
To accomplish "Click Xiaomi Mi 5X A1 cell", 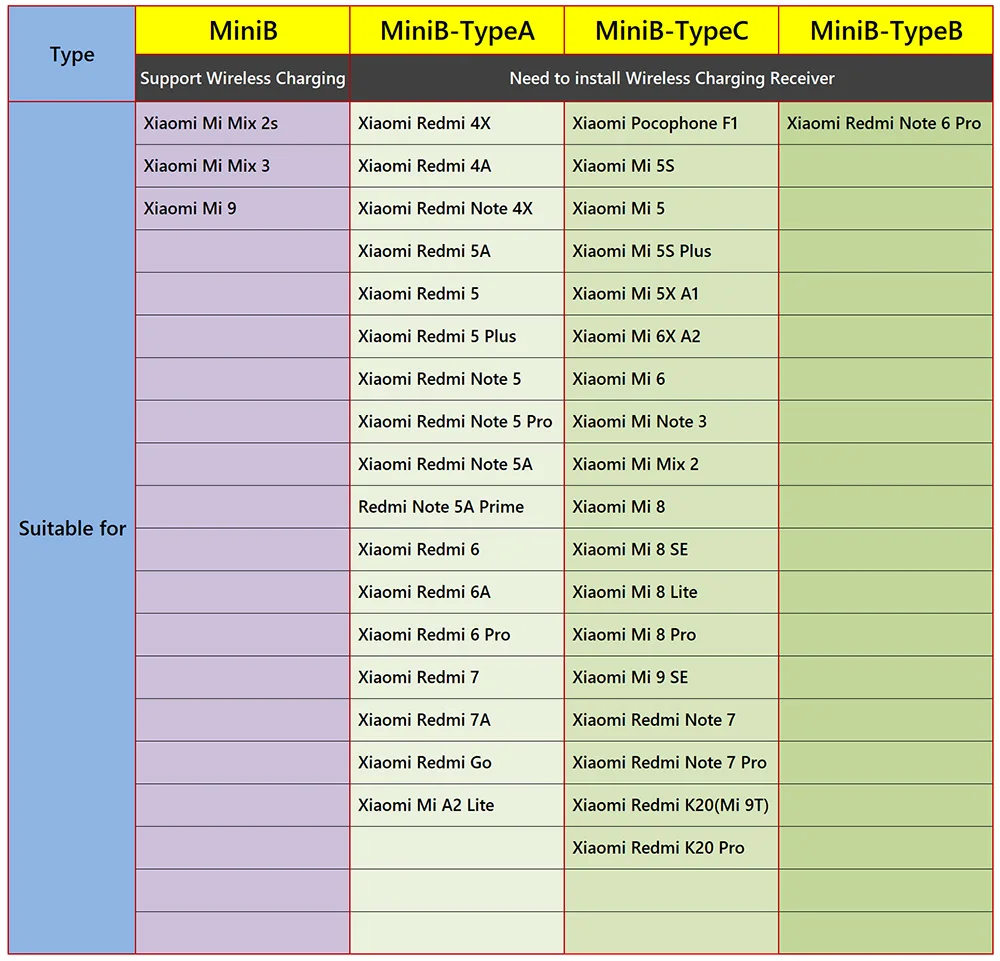I will point(671,294).
